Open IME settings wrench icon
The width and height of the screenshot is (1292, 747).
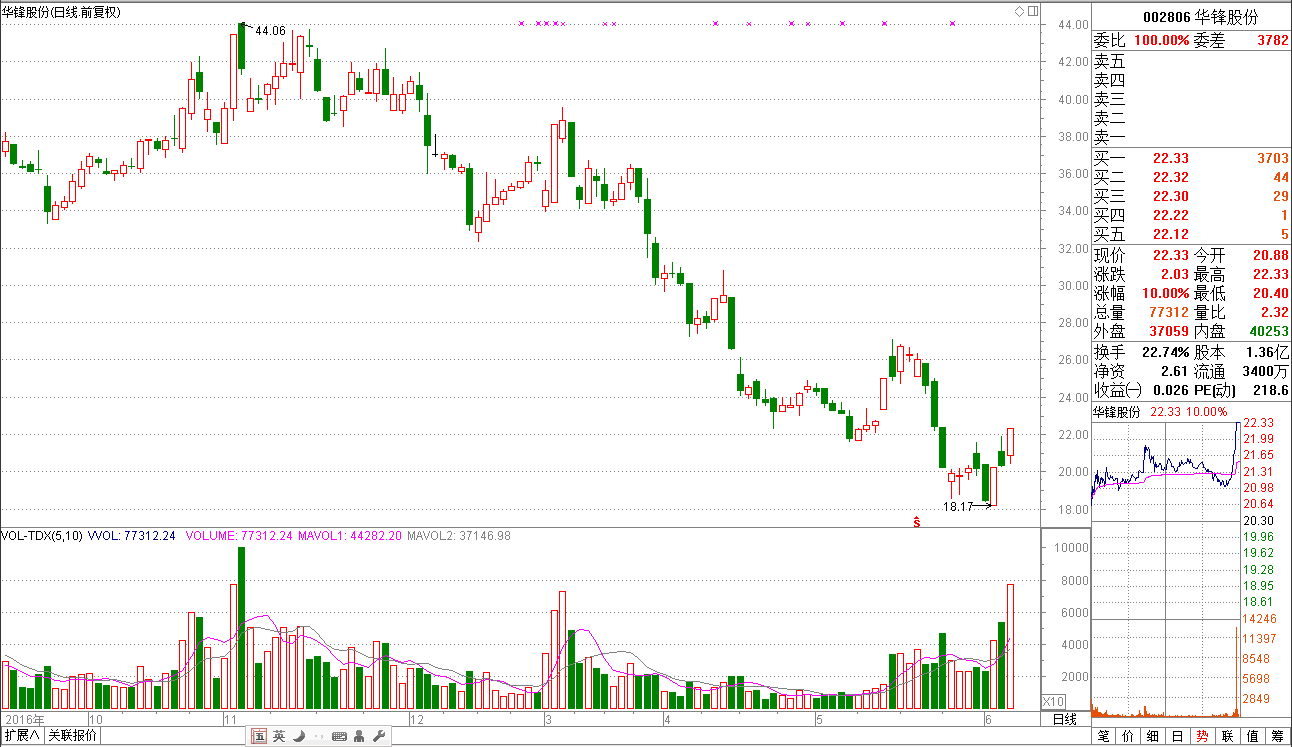coord(379,737)
